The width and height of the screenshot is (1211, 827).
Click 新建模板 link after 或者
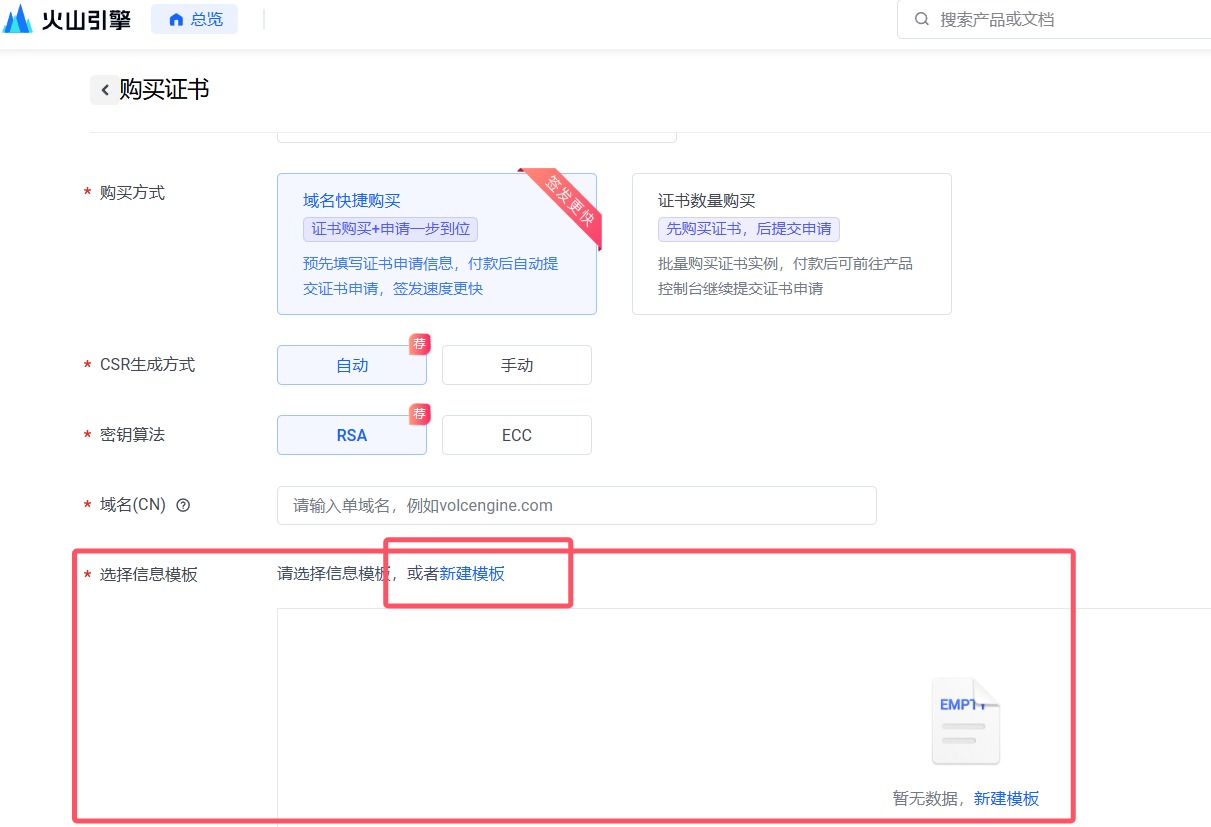pyautogui.click(x=472, y=574)
